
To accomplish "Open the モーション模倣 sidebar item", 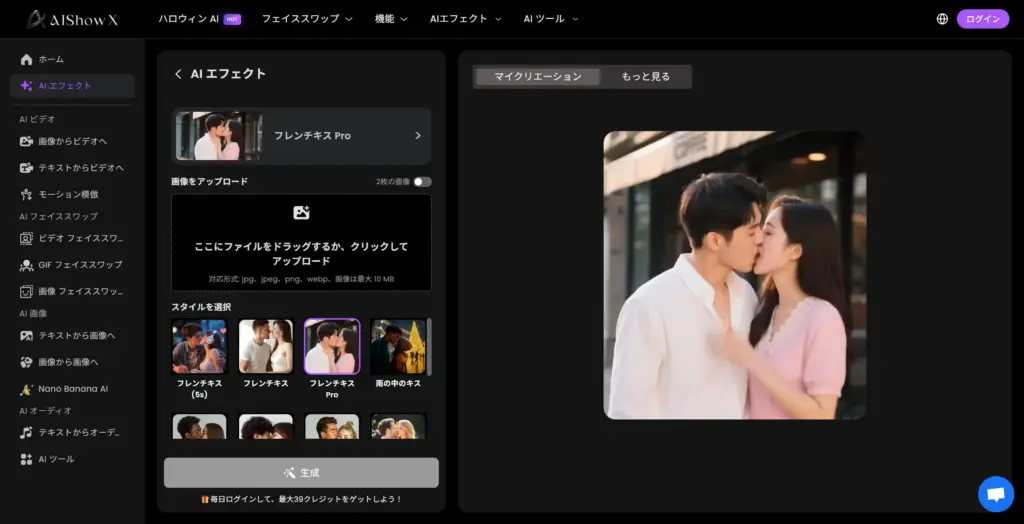I will (68, 194).
